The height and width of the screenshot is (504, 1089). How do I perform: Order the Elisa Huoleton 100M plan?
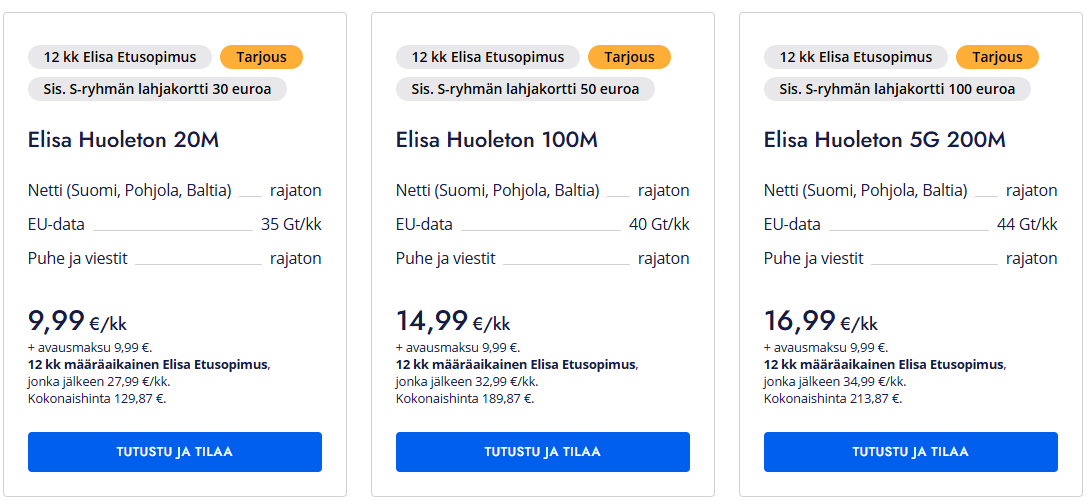[543, 452]
